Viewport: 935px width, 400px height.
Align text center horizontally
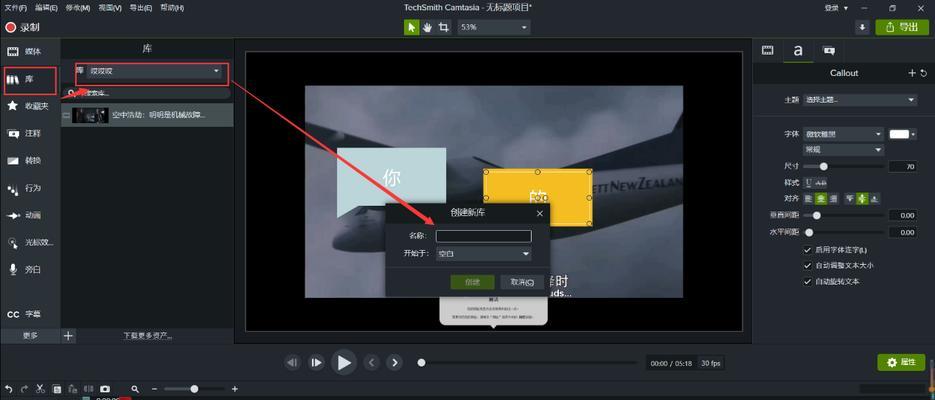pyautogui.click(x=821, y=199)
